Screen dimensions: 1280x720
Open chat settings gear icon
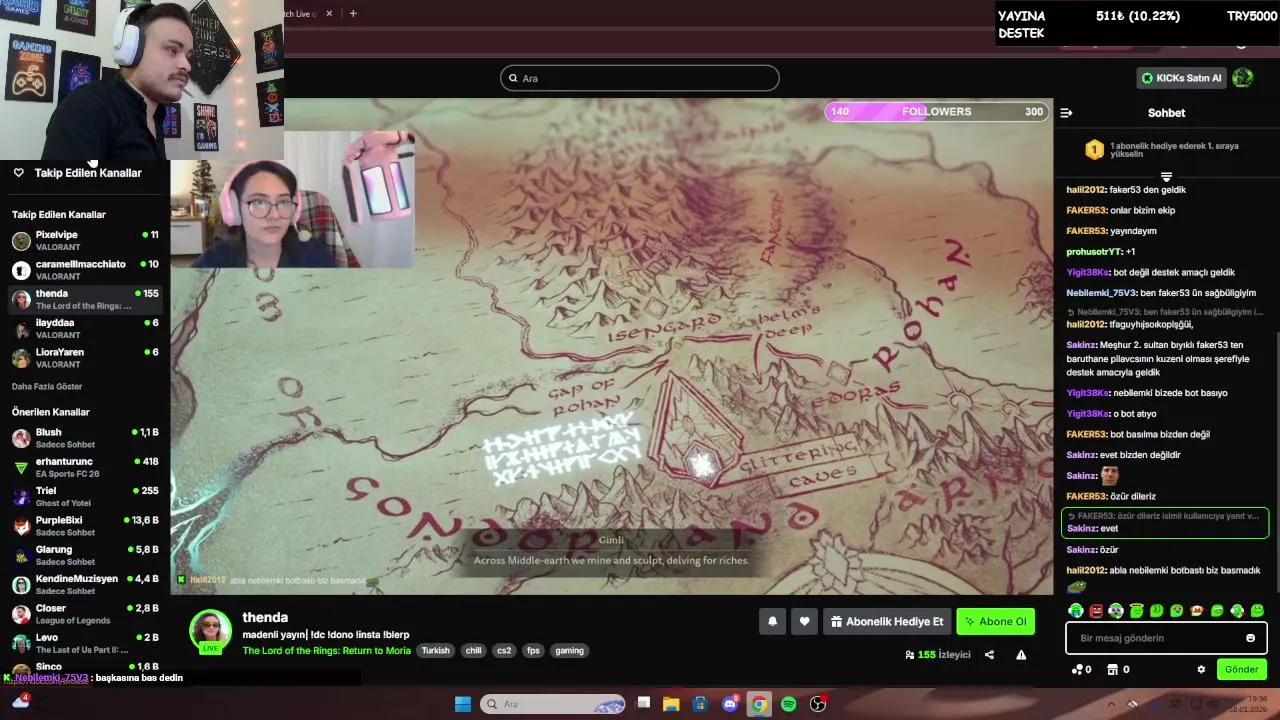[x=1201, y=670]
